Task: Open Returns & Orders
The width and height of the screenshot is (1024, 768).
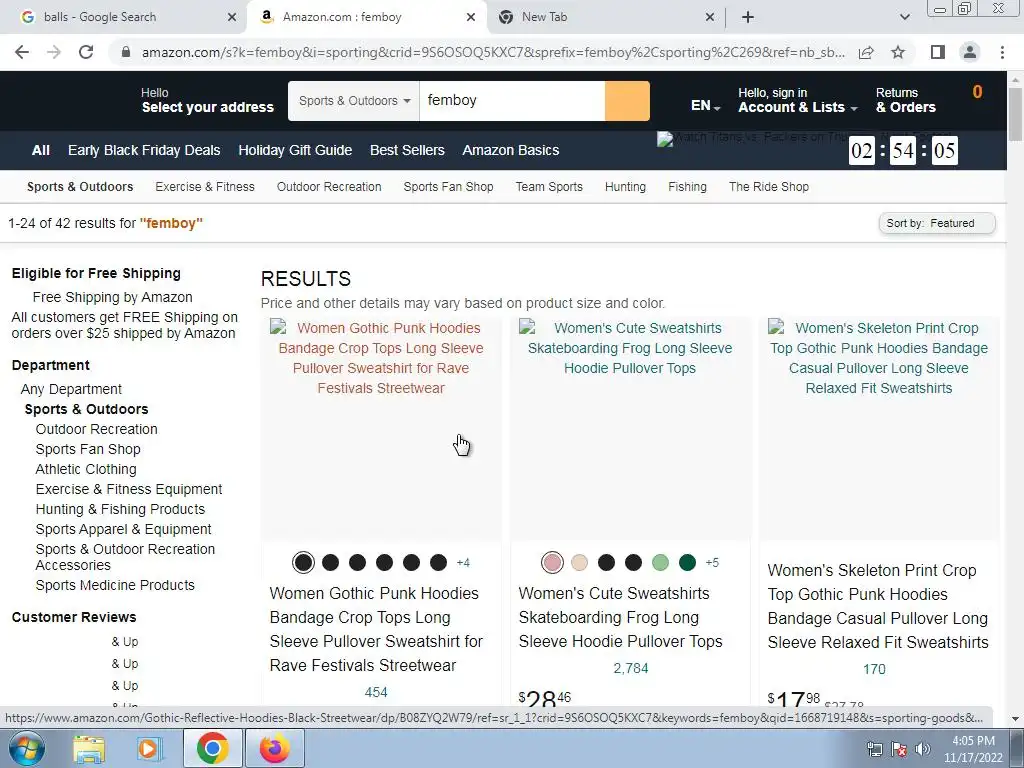Action: 906,101
